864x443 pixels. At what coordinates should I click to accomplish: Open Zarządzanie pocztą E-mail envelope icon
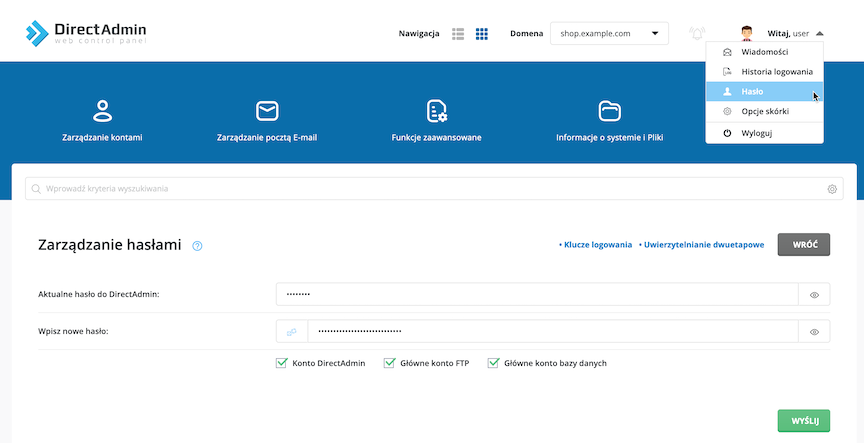[x=267, y=111]
